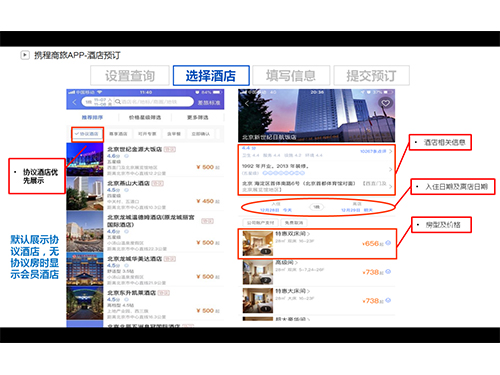Toggle the checked 协议酒店 filter chip
The height and width of the screenshot is (375, 500).
87,134
